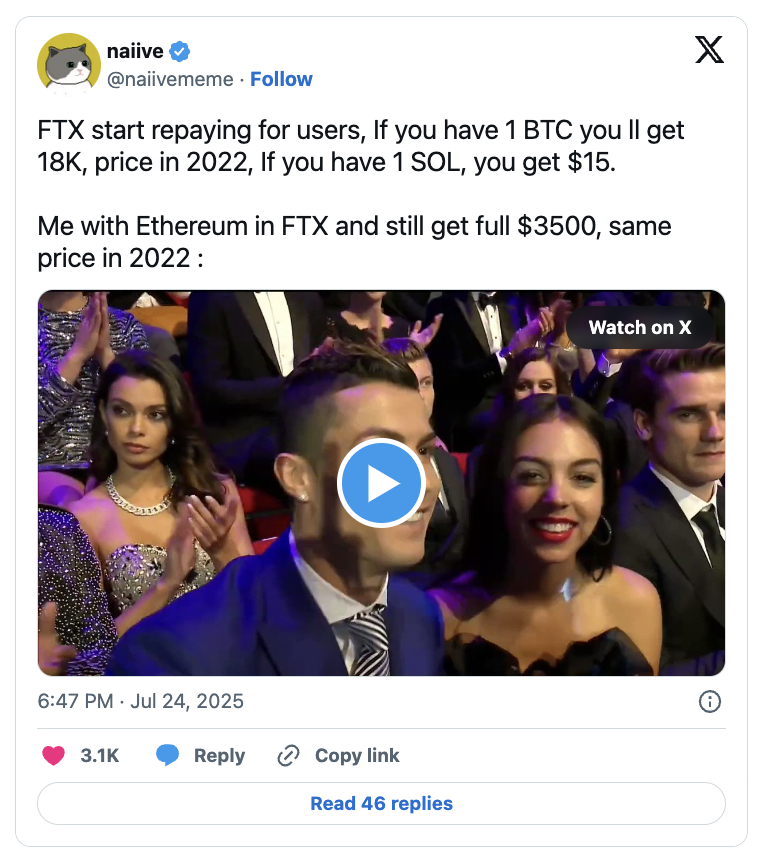Open Read 46 replies
The width and height of the screenshot is (766, 868).
(x=381, y=803)
